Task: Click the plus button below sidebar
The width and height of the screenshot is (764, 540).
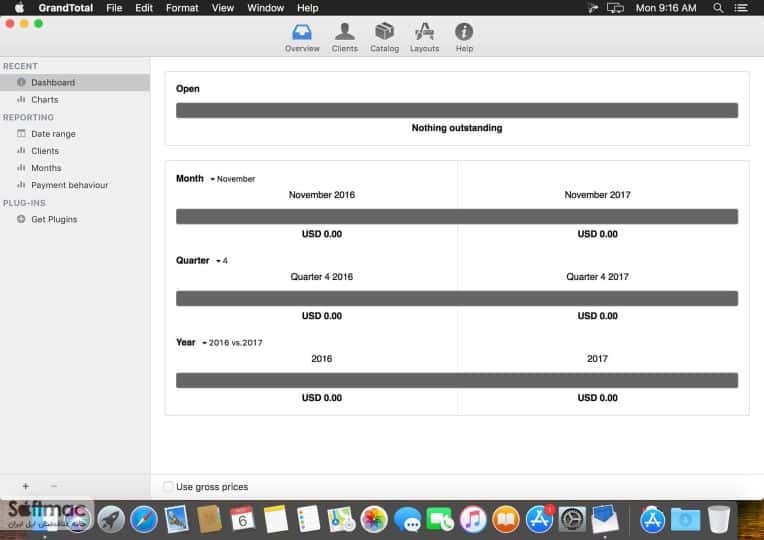Action: tap(25, 486)
